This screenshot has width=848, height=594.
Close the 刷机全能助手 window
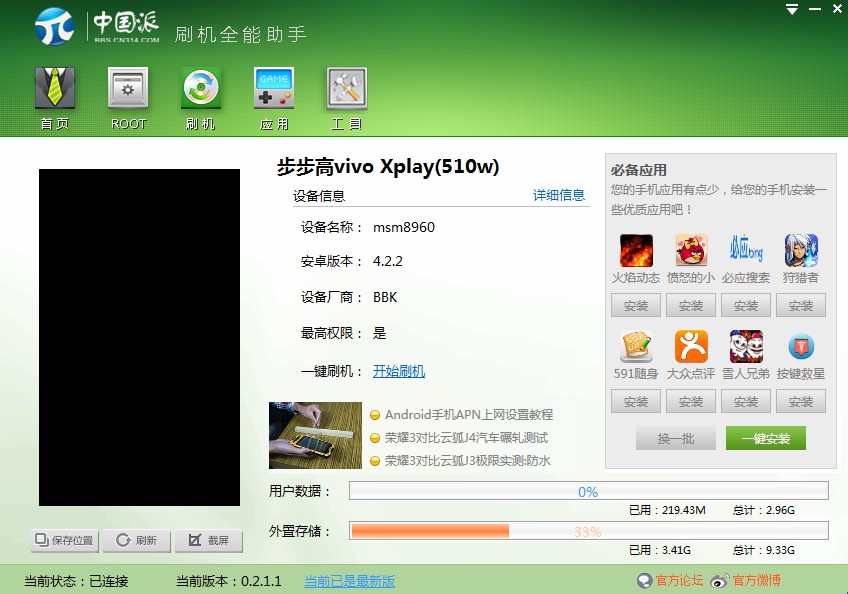[837, 9]
